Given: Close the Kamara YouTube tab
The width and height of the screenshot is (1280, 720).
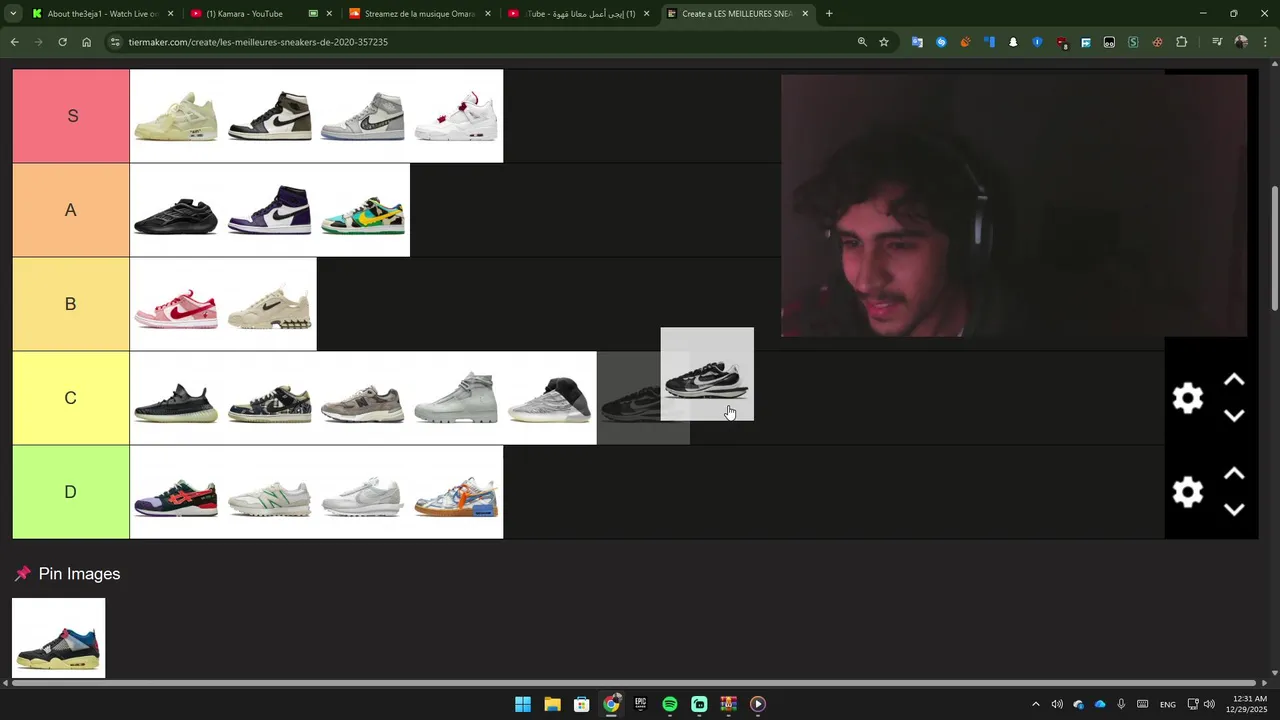Looking at the screenshot, I should pos(329,14).
